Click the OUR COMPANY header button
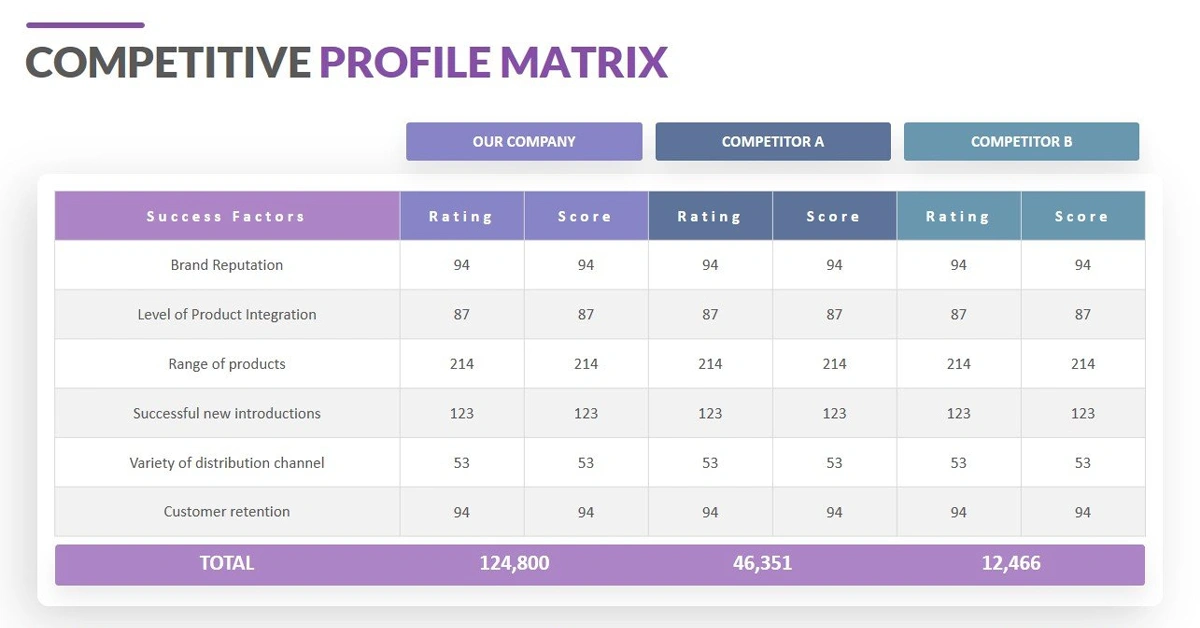 [524, 141]
